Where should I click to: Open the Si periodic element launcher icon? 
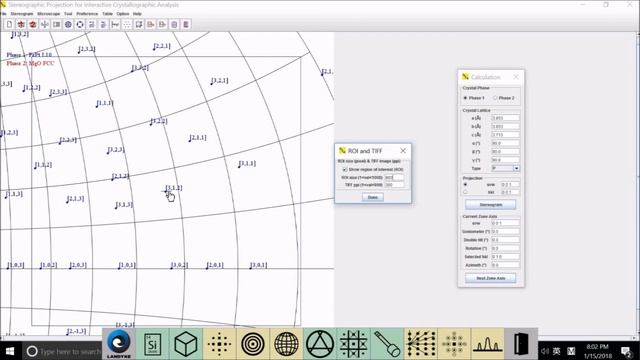point(152,344)
